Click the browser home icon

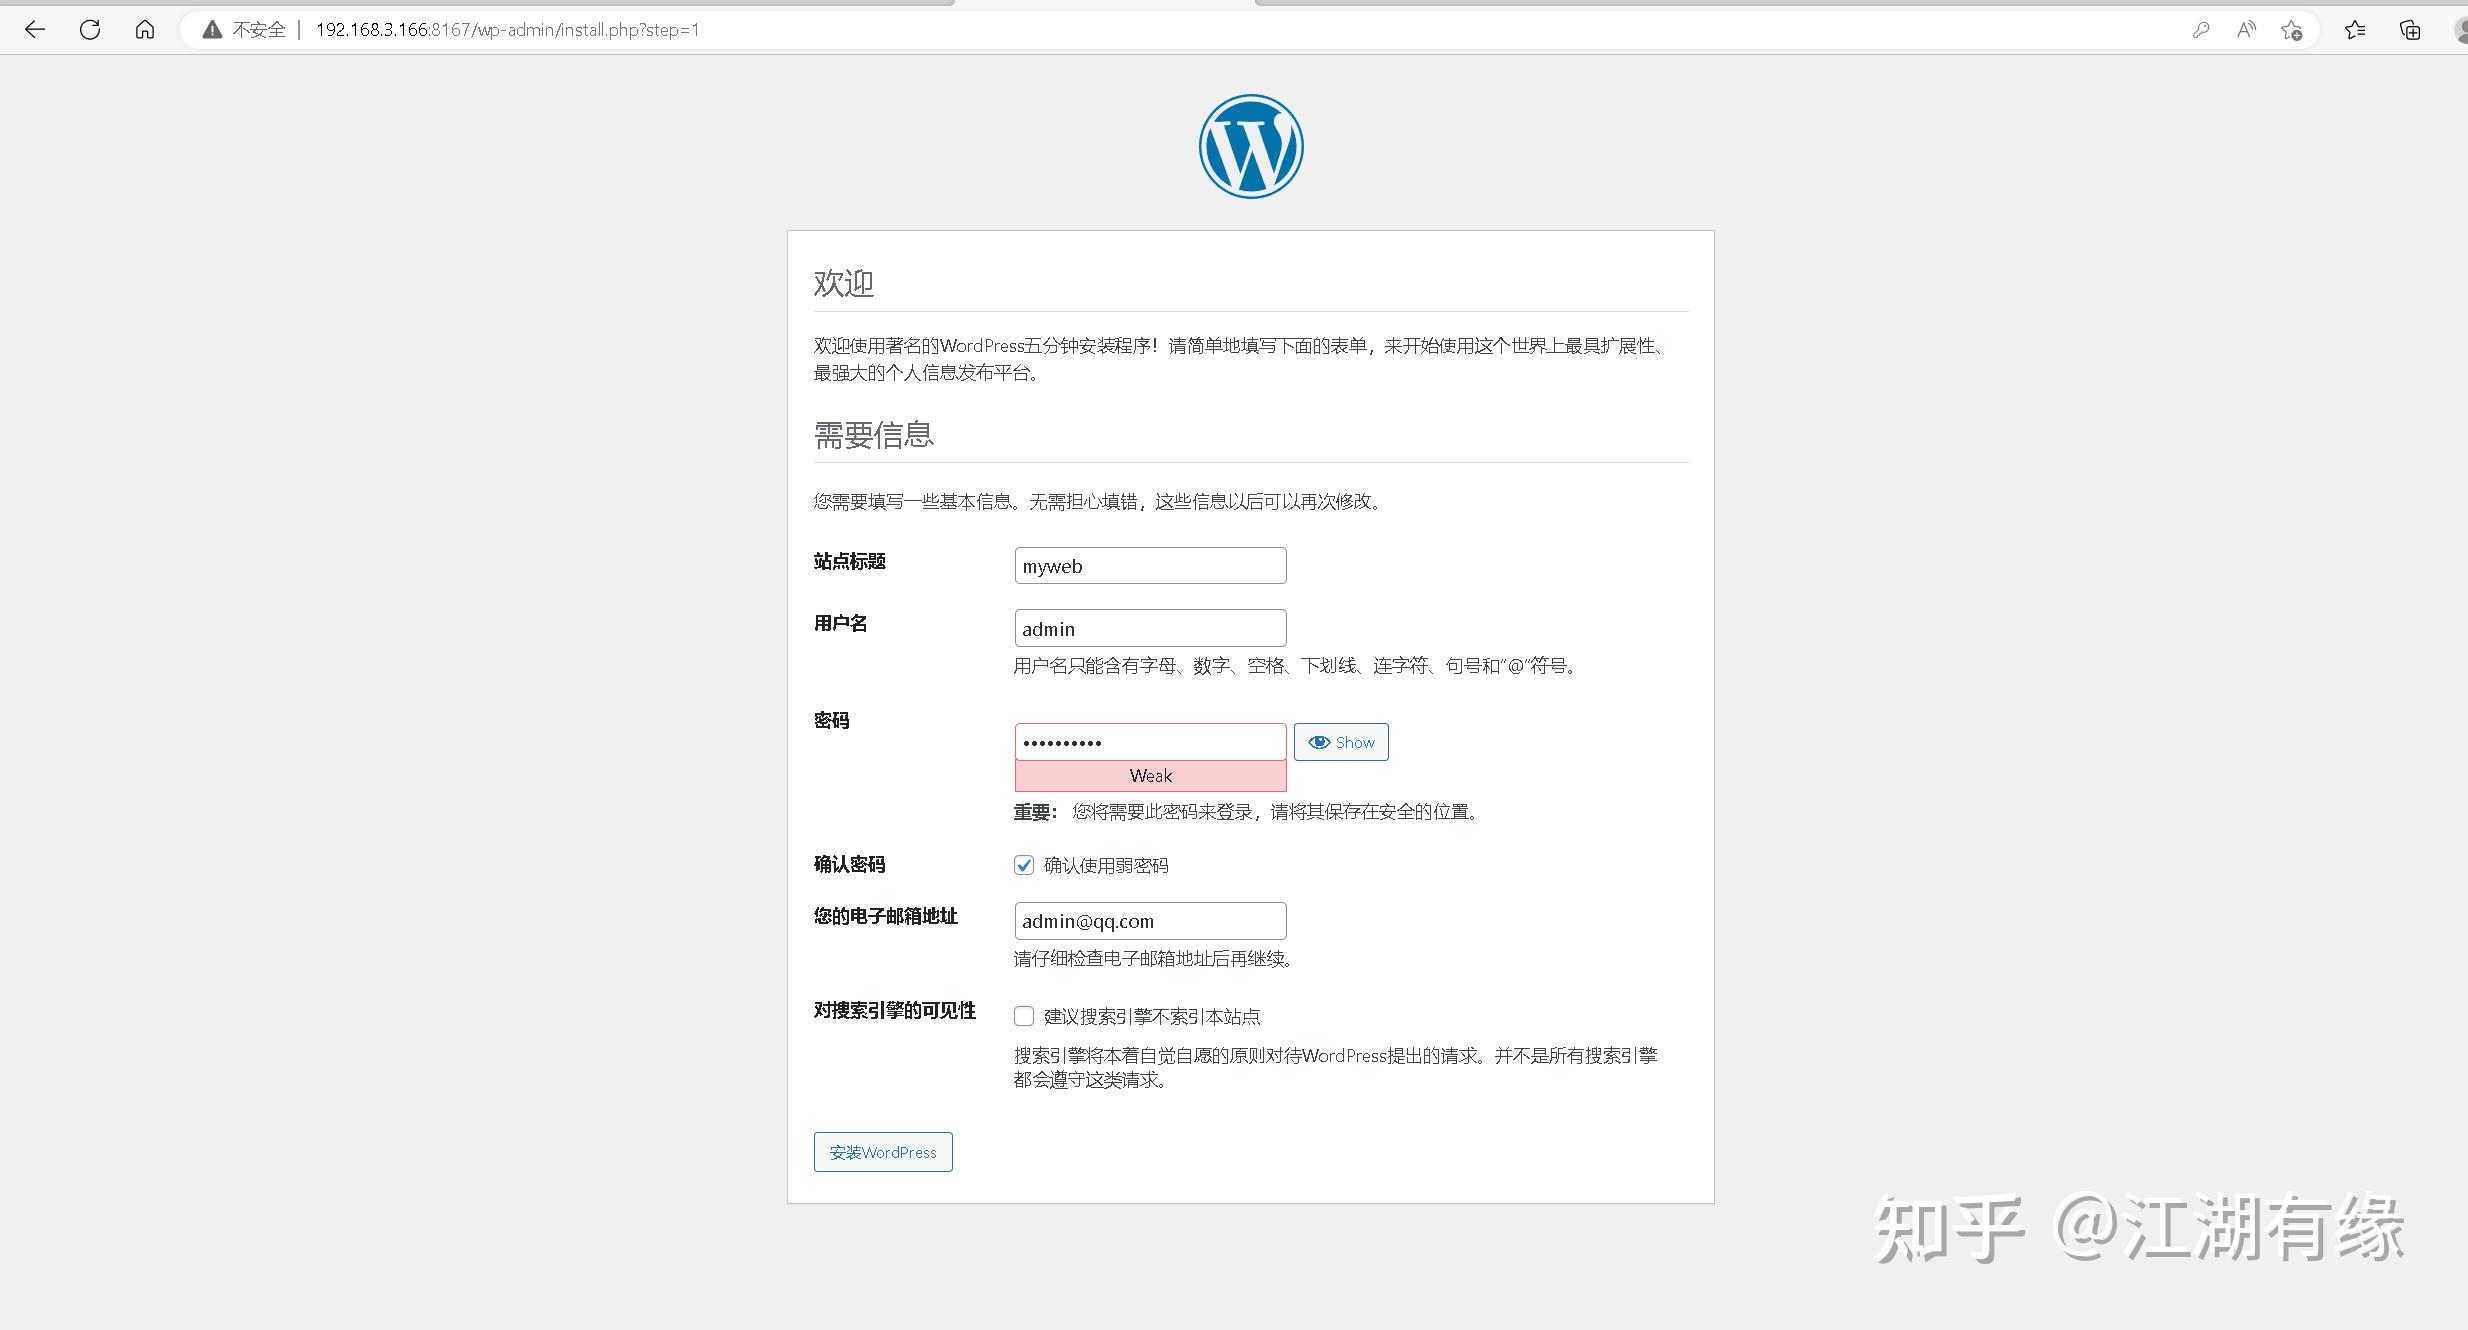point(144,29)
